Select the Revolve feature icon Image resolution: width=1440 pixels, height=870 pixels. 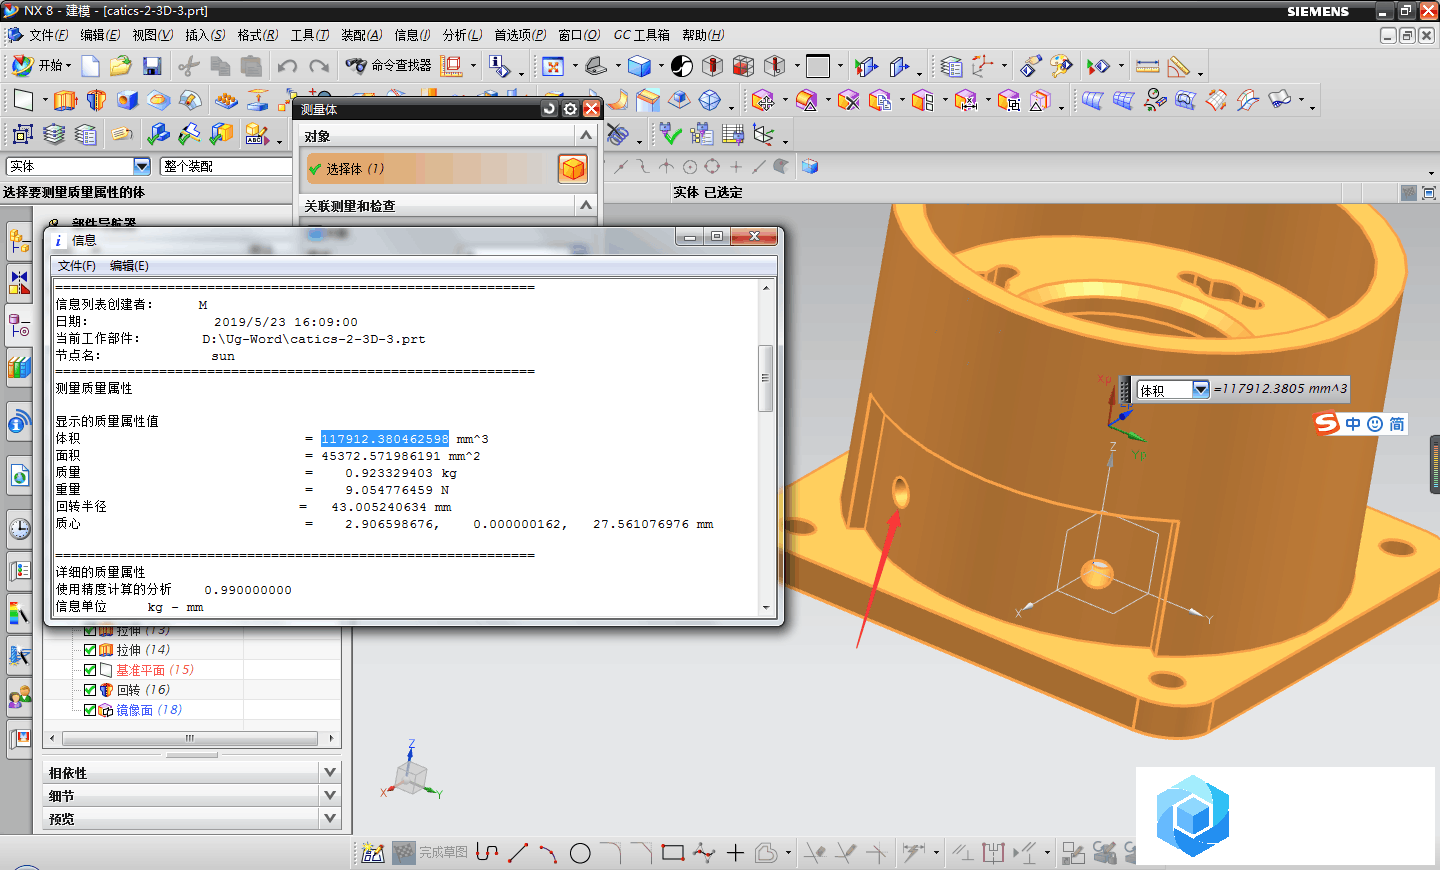(96, 100)
